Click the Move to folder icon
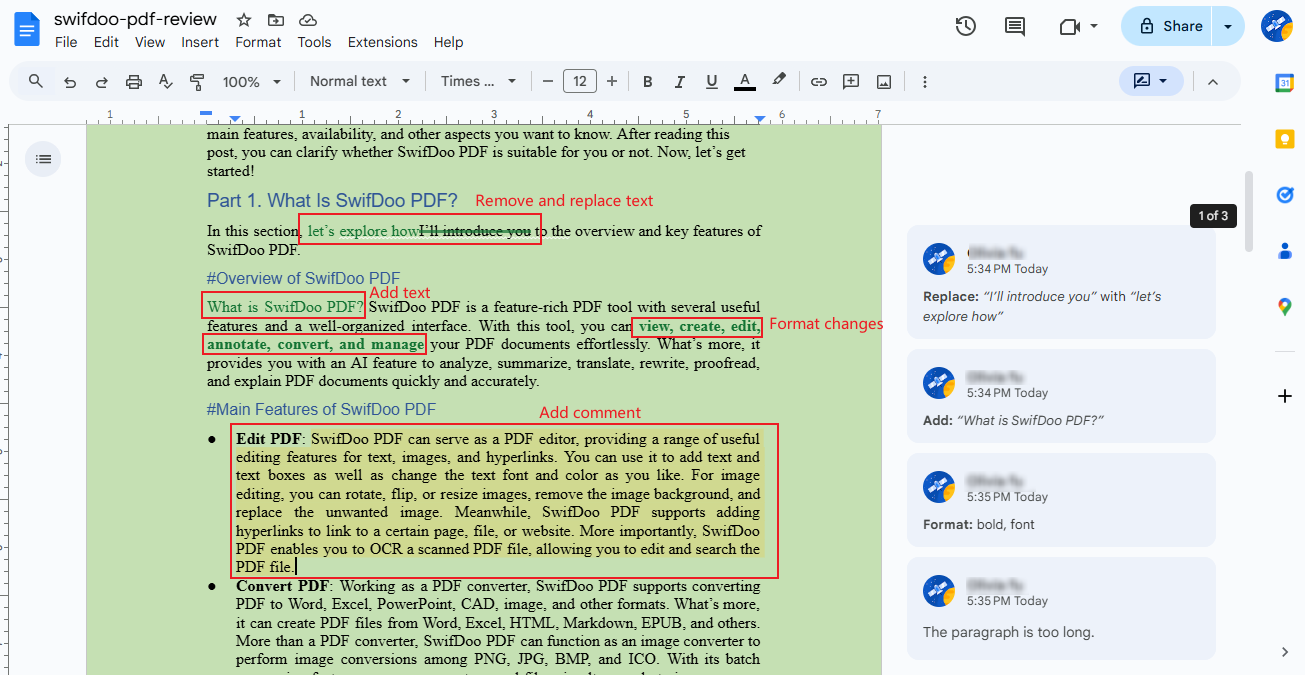 pos(276,20)
